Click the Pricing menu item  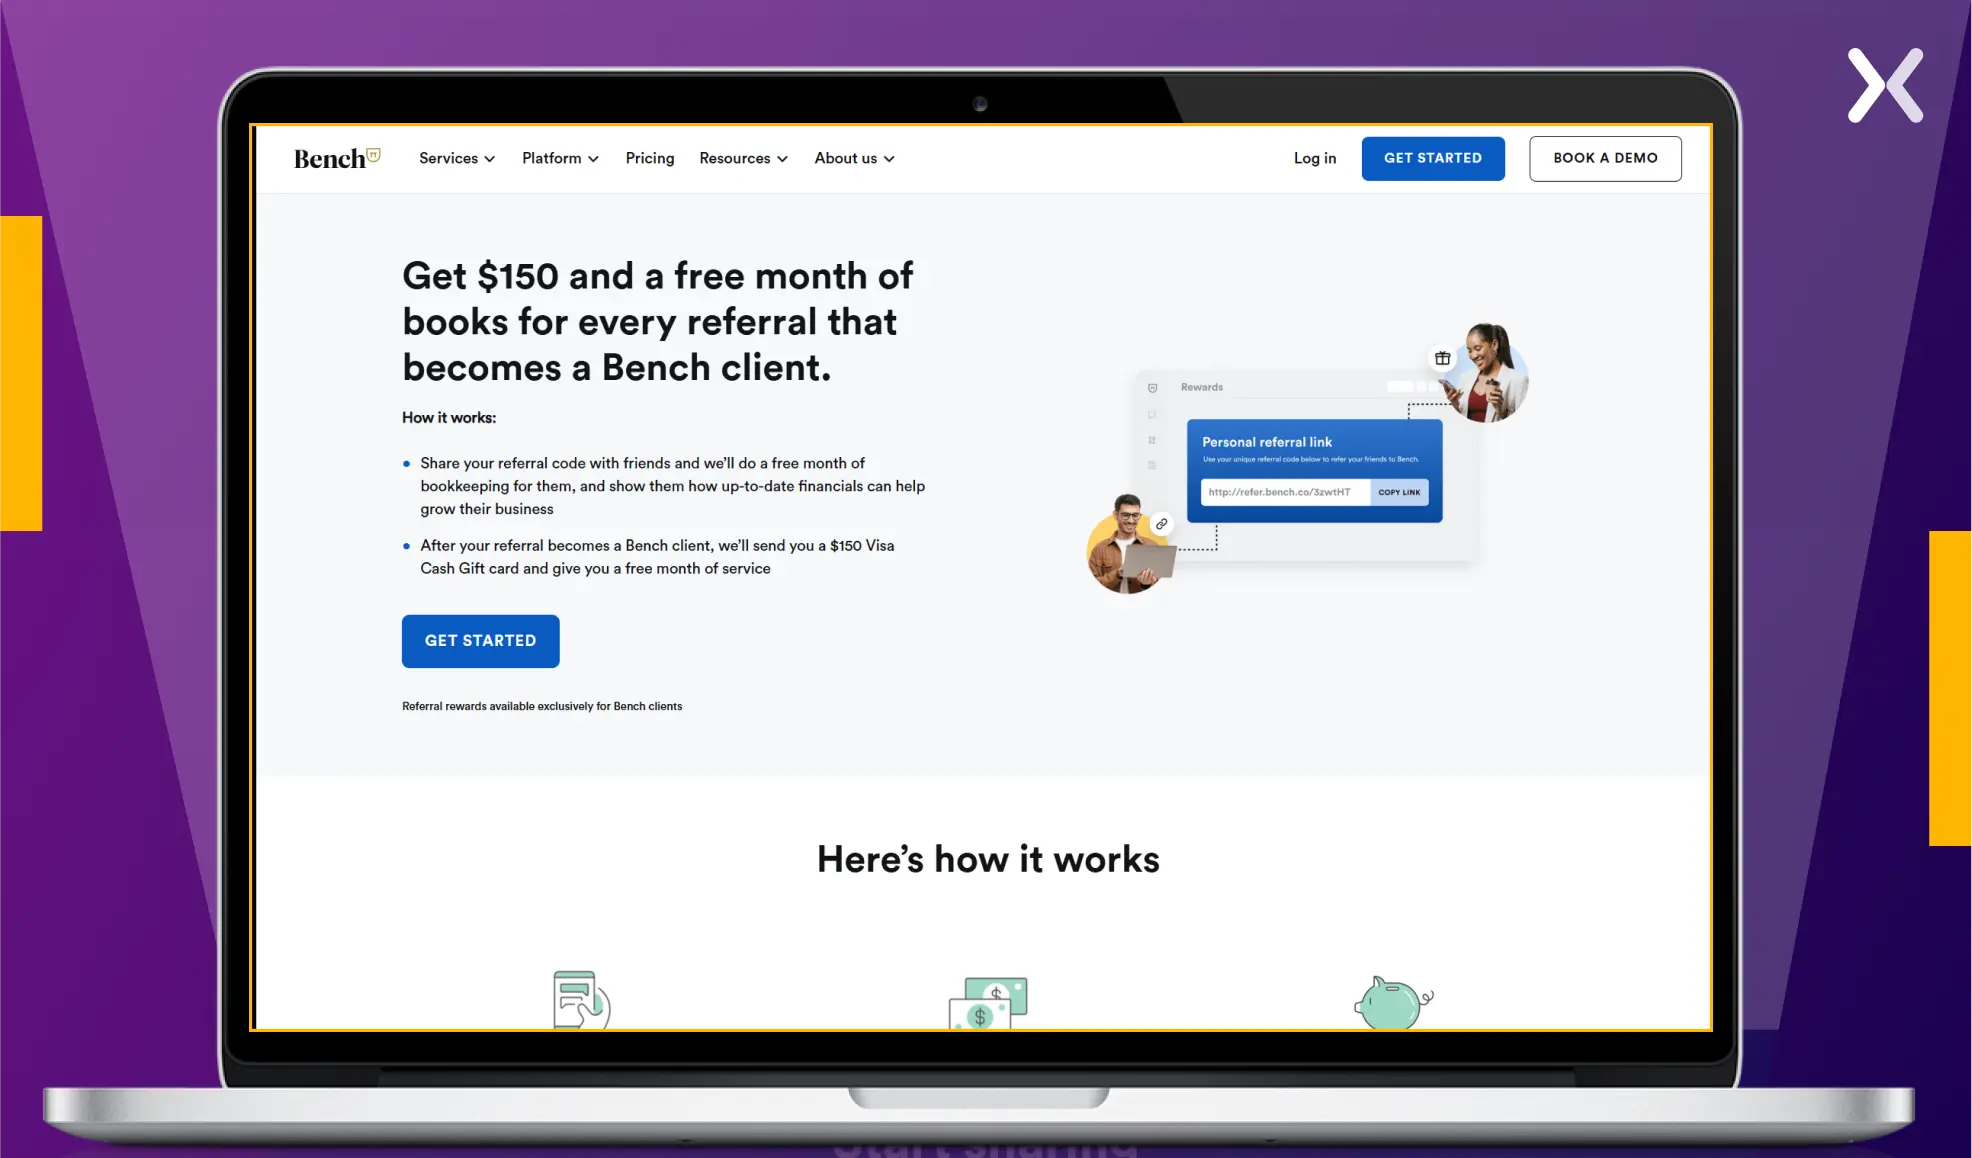pos(650,157)
